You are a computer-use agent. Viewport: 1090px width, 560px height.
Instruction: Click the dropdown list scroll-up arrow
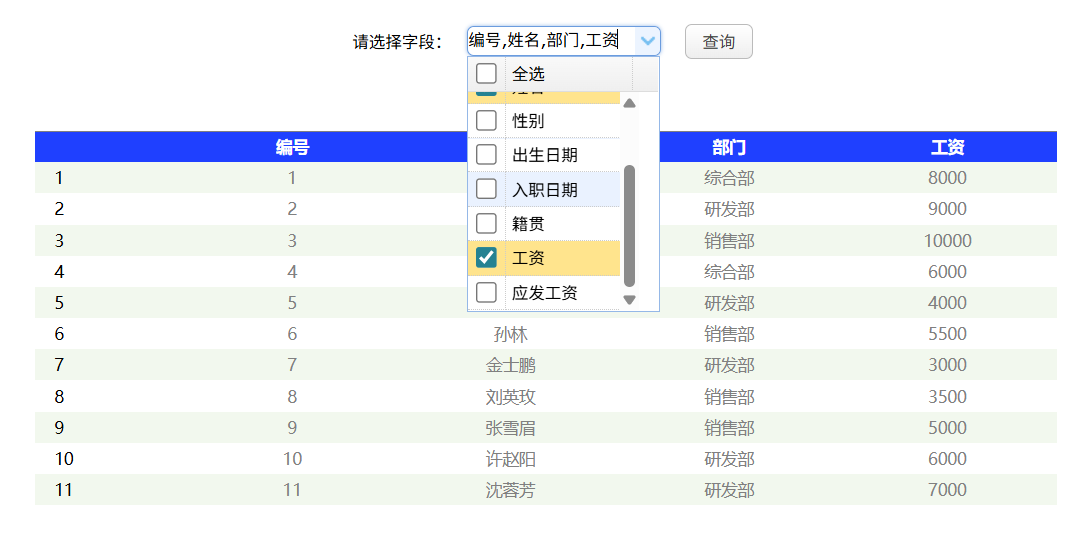(x=630, y=104)
